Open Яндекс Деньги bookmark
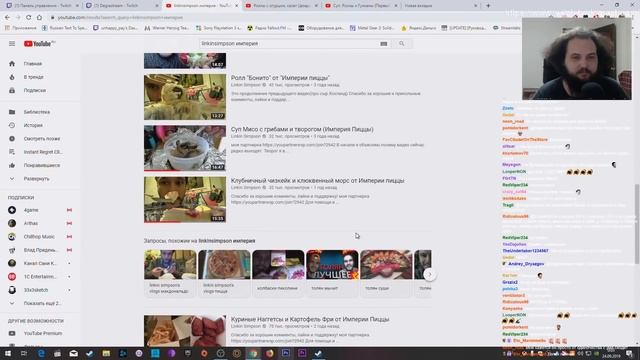Viewport: 640px width, 360px height. click(x=418, y=28)
